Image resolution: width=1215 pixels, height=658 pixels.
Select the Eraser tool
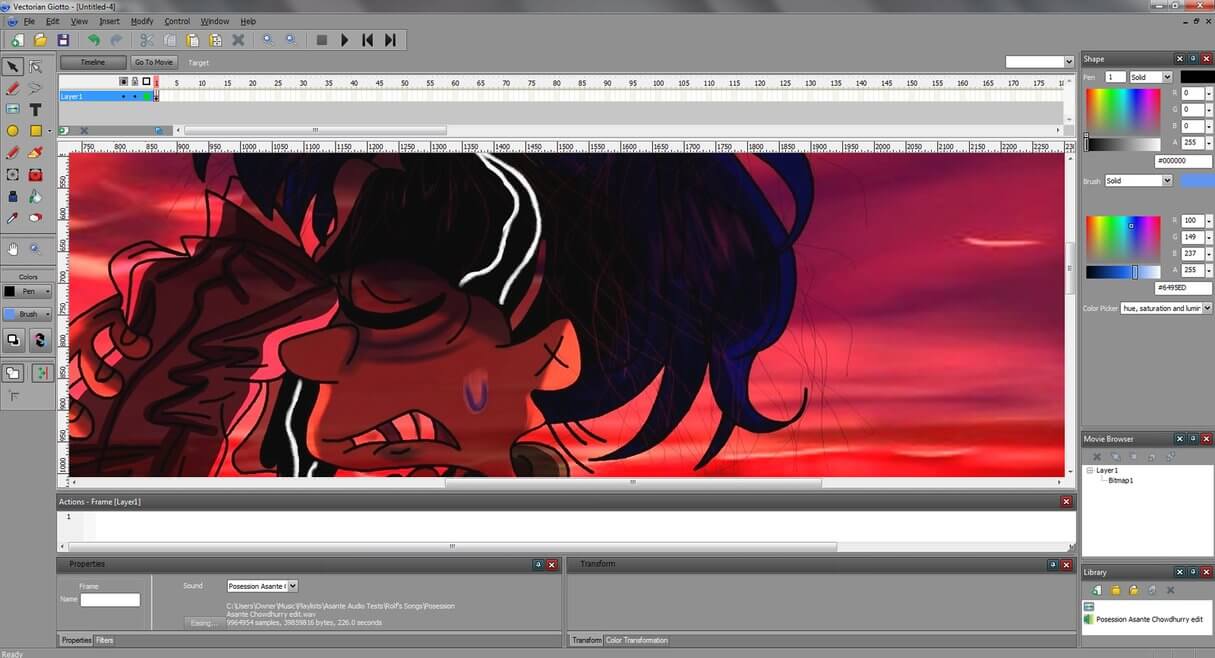36,217
